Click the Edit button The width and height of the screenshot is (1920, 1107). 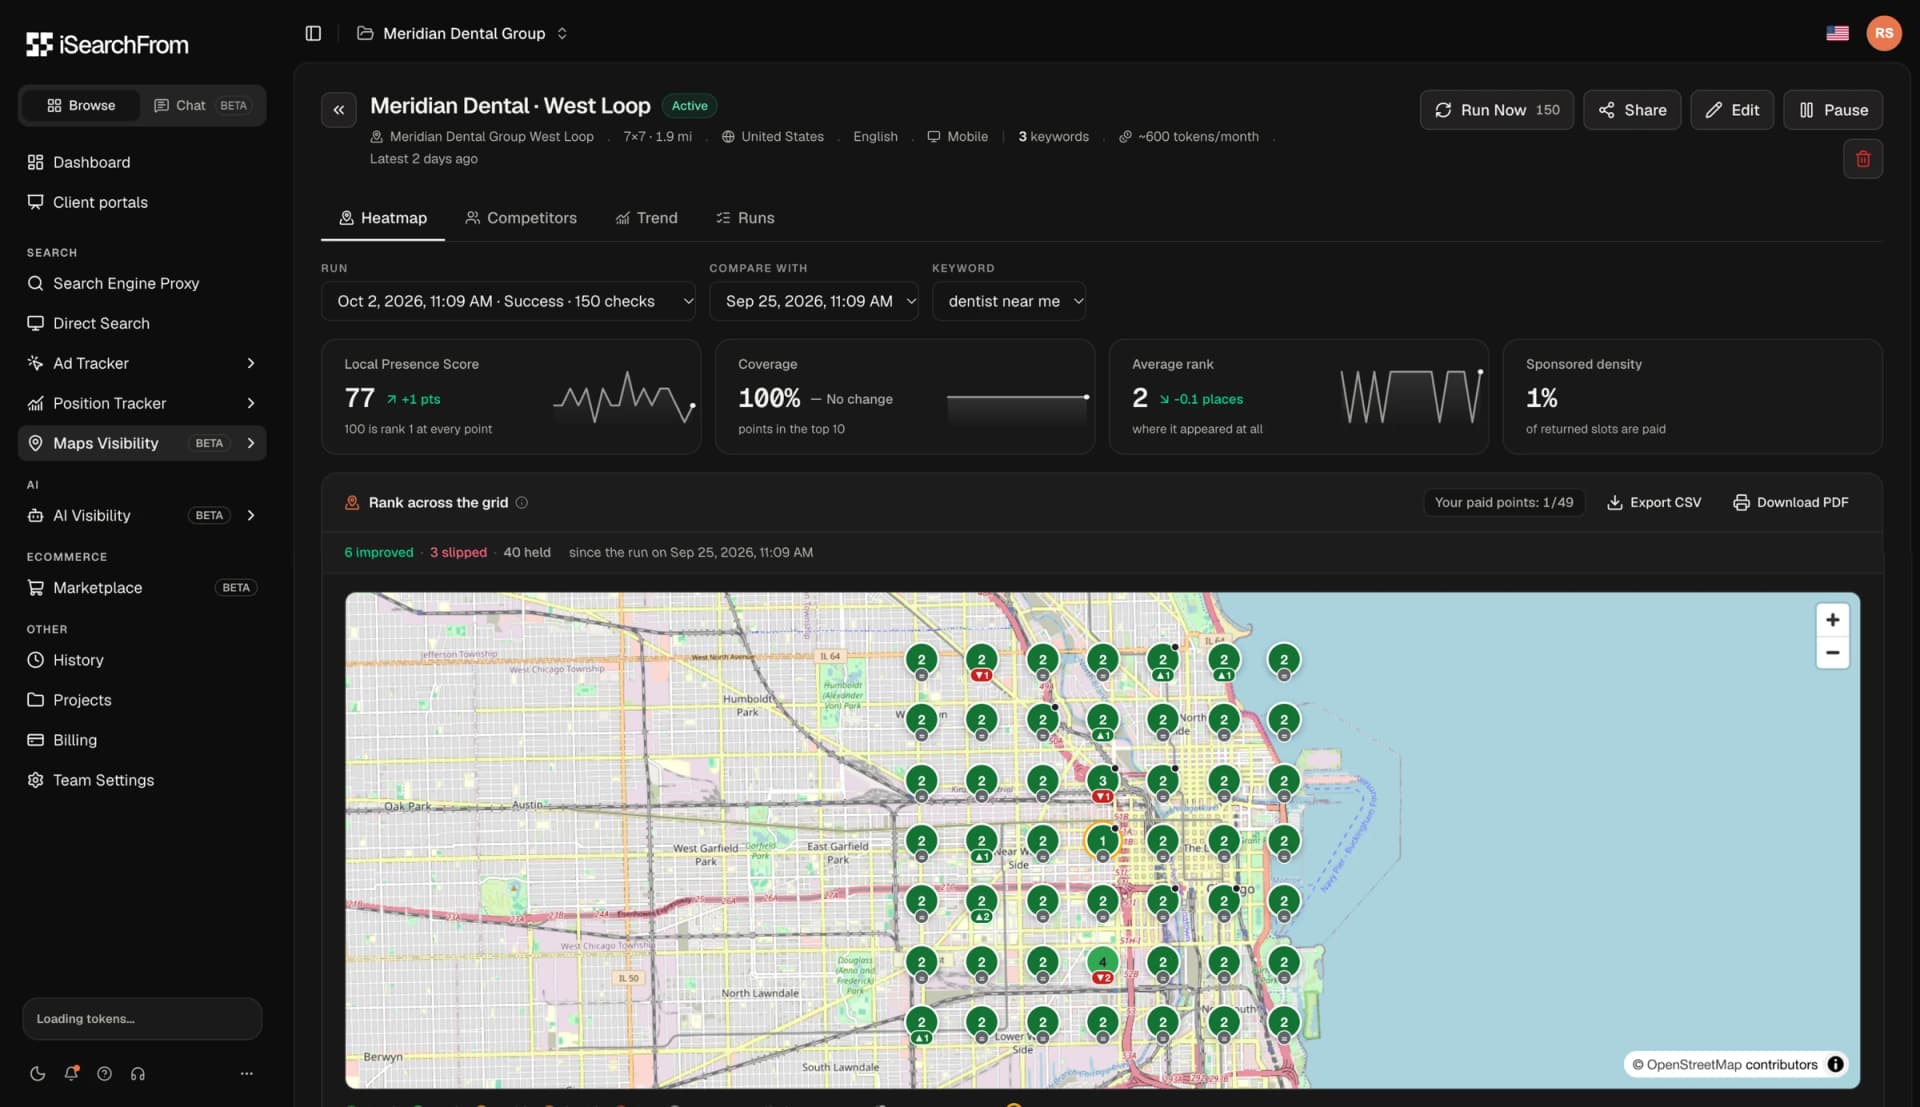point(1731,110)
